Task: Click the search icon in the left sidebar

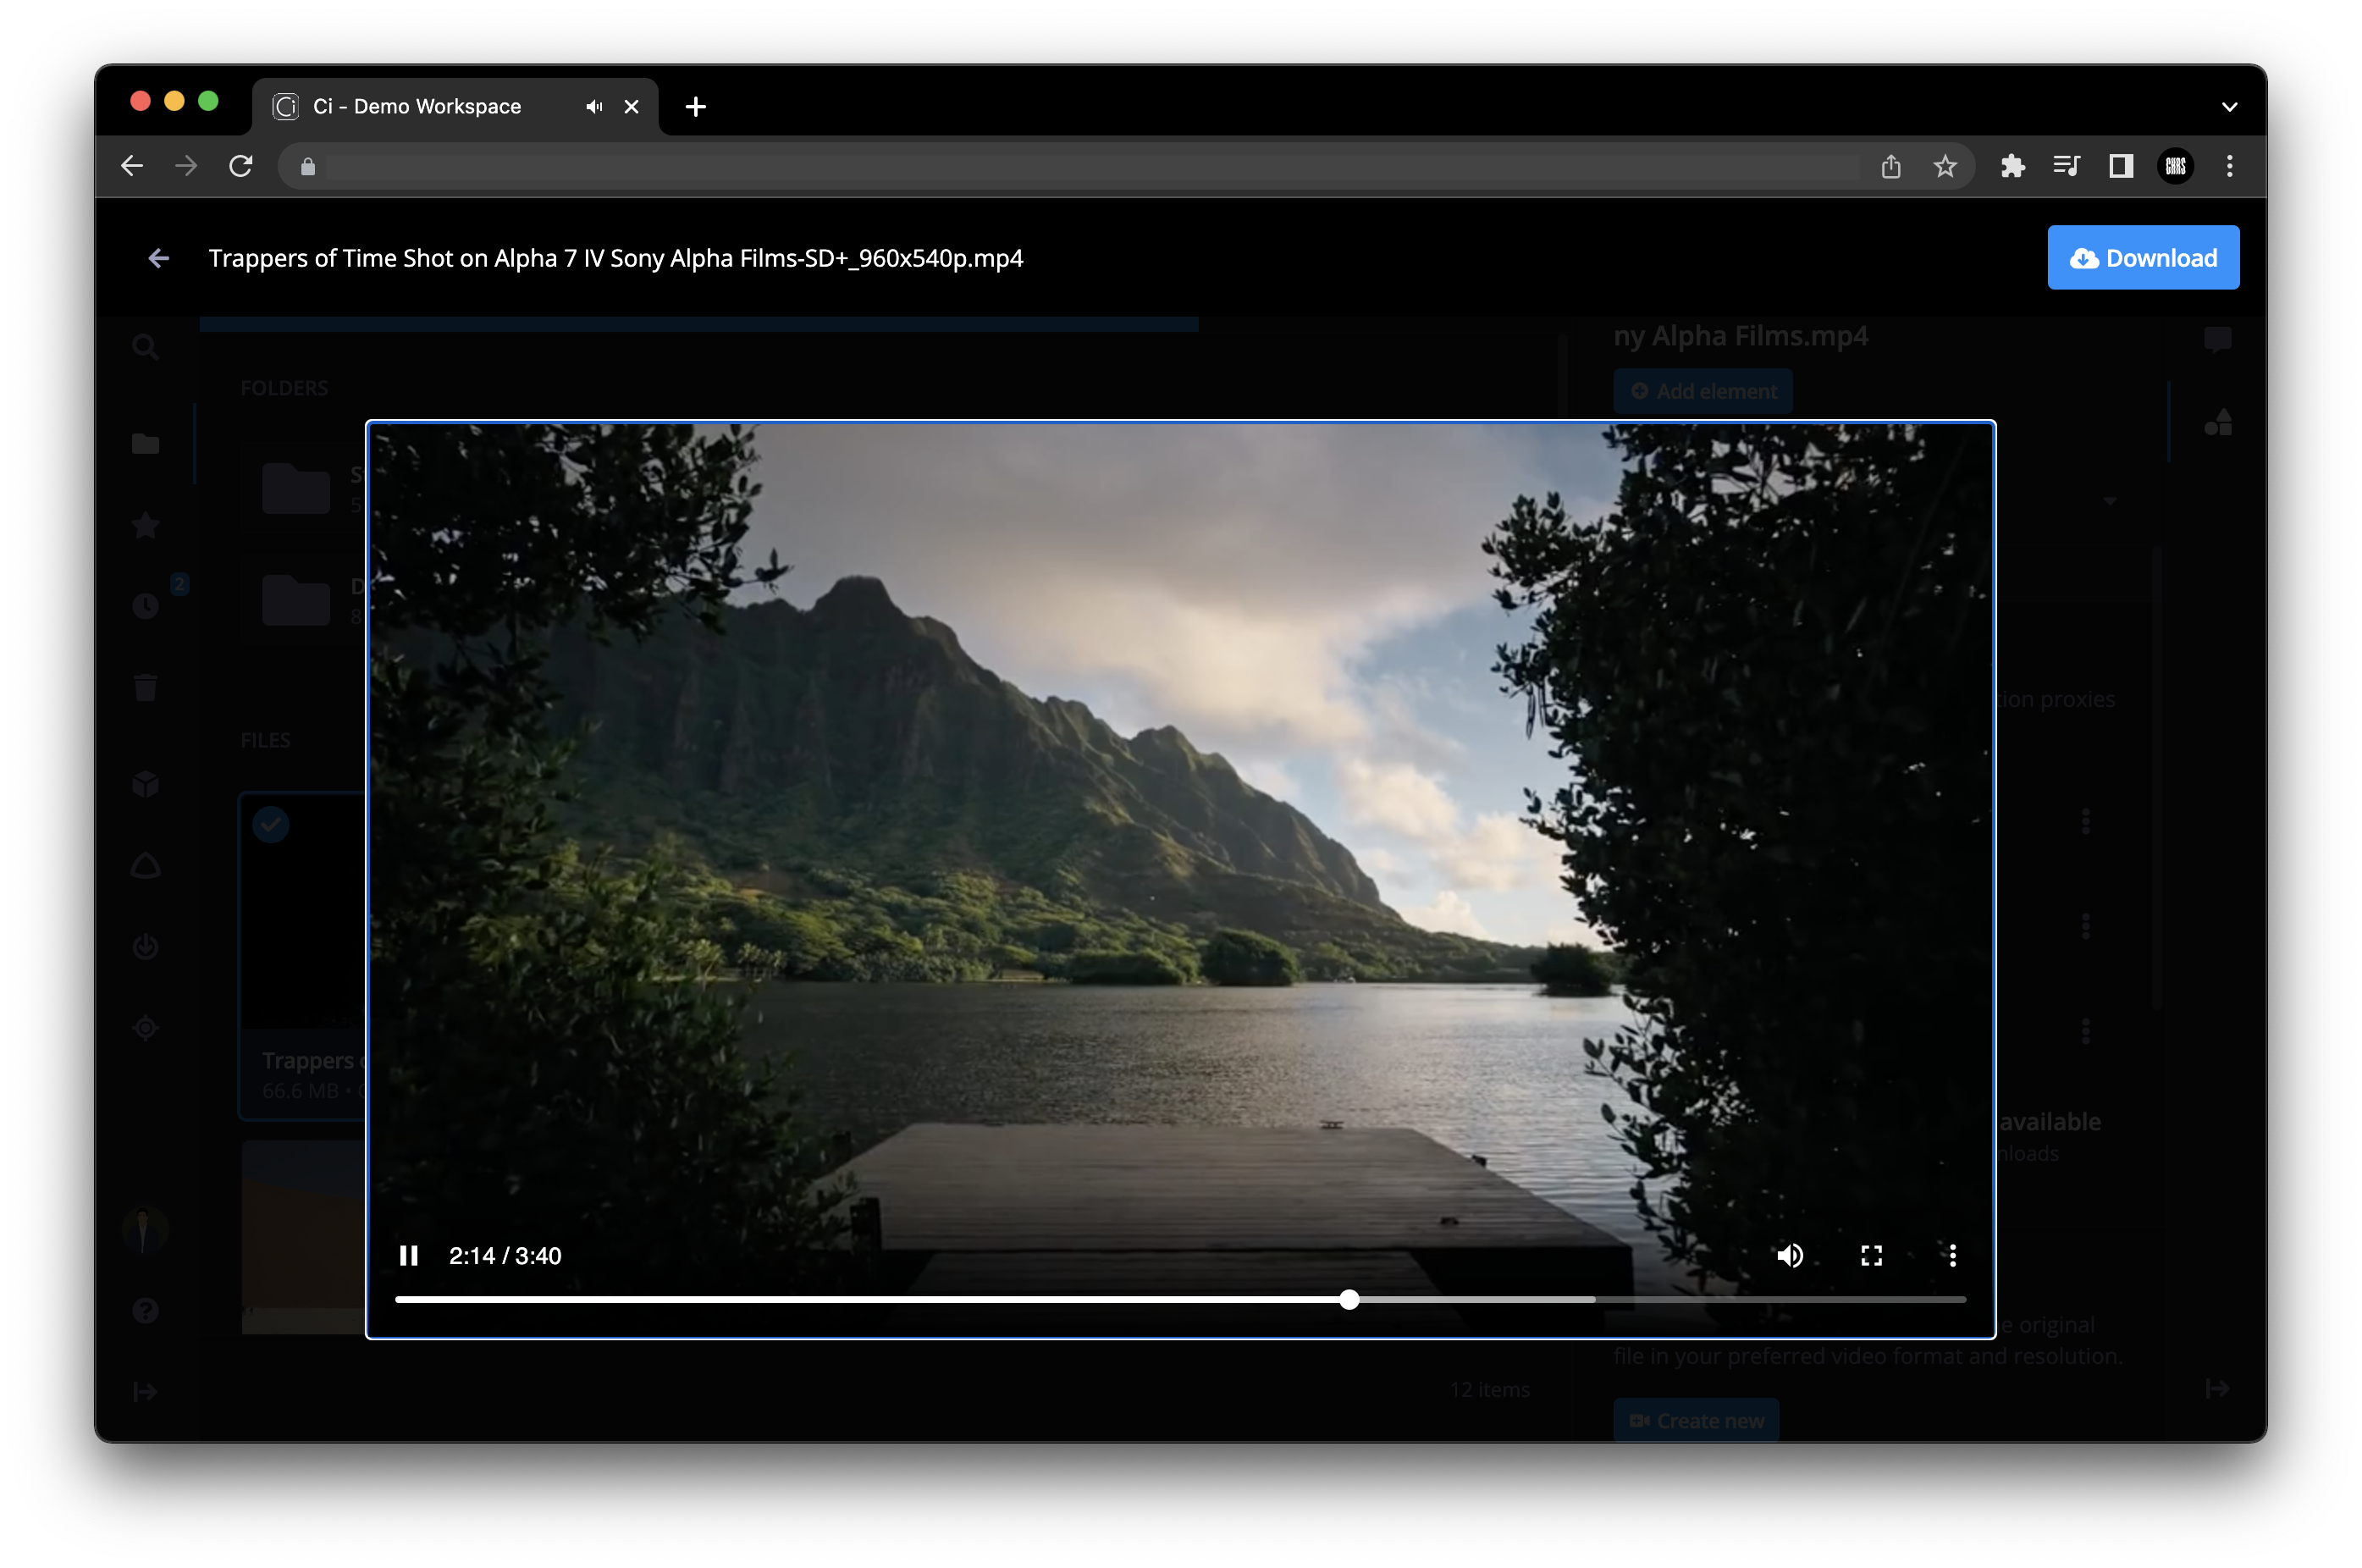Action: click(x=145, y=347)
